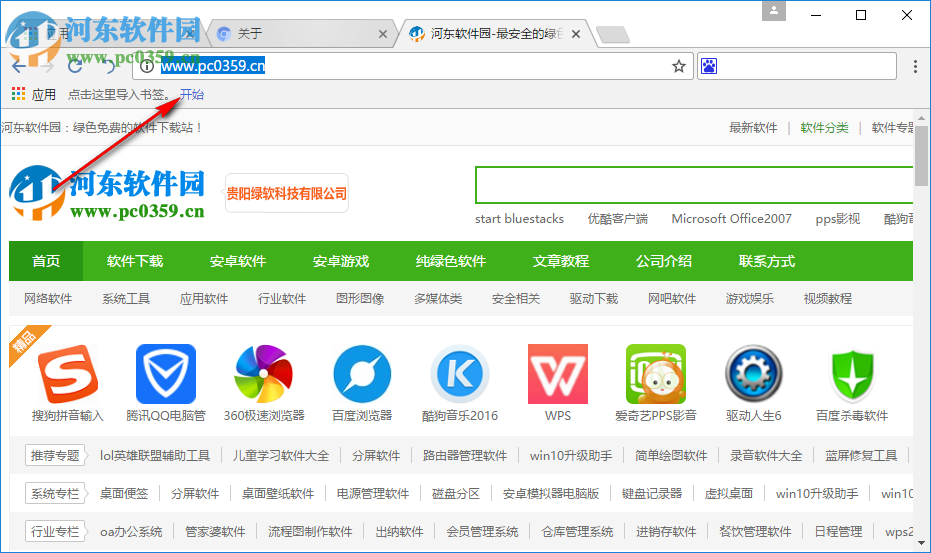Image resolution: width=931 pixels, height=553 pixels.
Task: Open the 网络软件 category
Action: (x=48, y=299)
